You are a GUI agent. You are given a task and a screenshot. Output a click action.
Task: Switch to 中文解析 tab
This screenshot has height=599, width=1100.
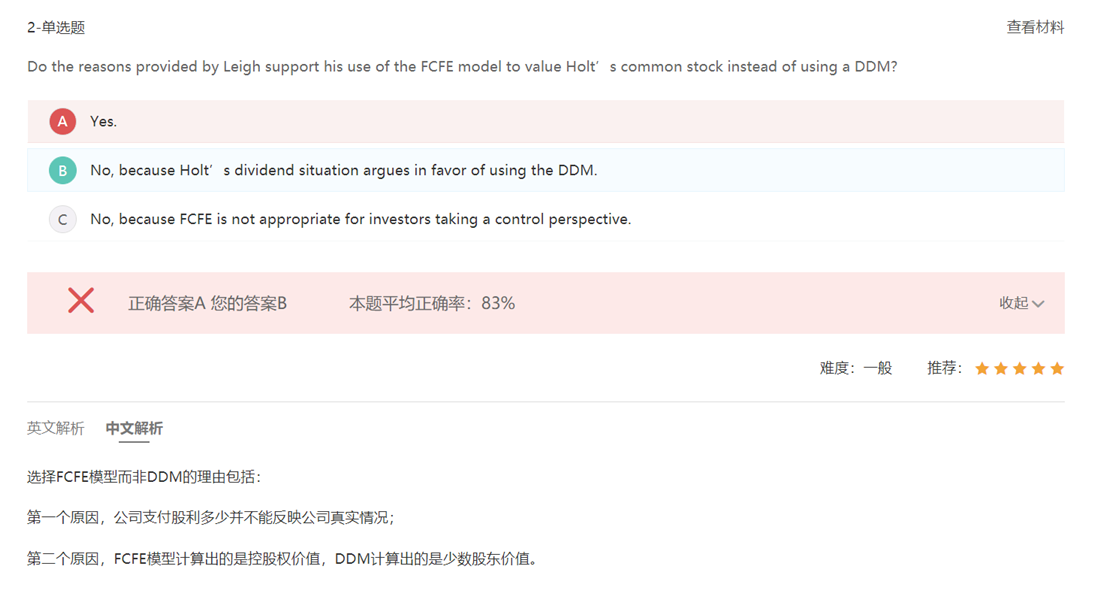point(134,428)
